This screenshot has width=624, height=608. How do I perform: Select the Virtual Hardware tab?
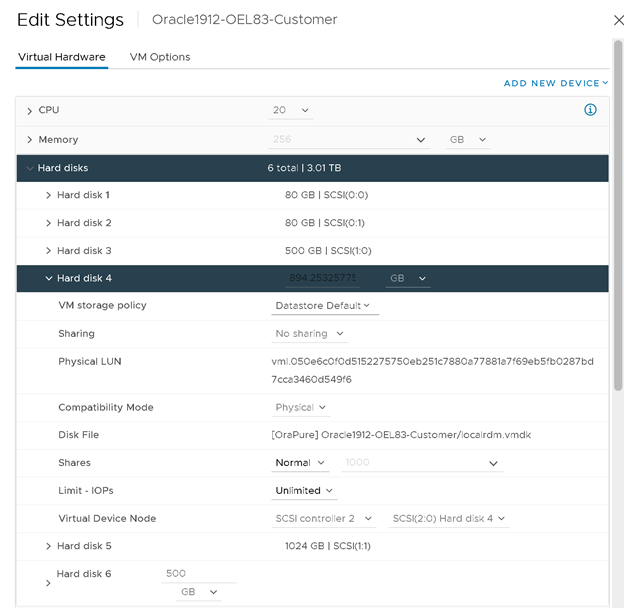61,57
